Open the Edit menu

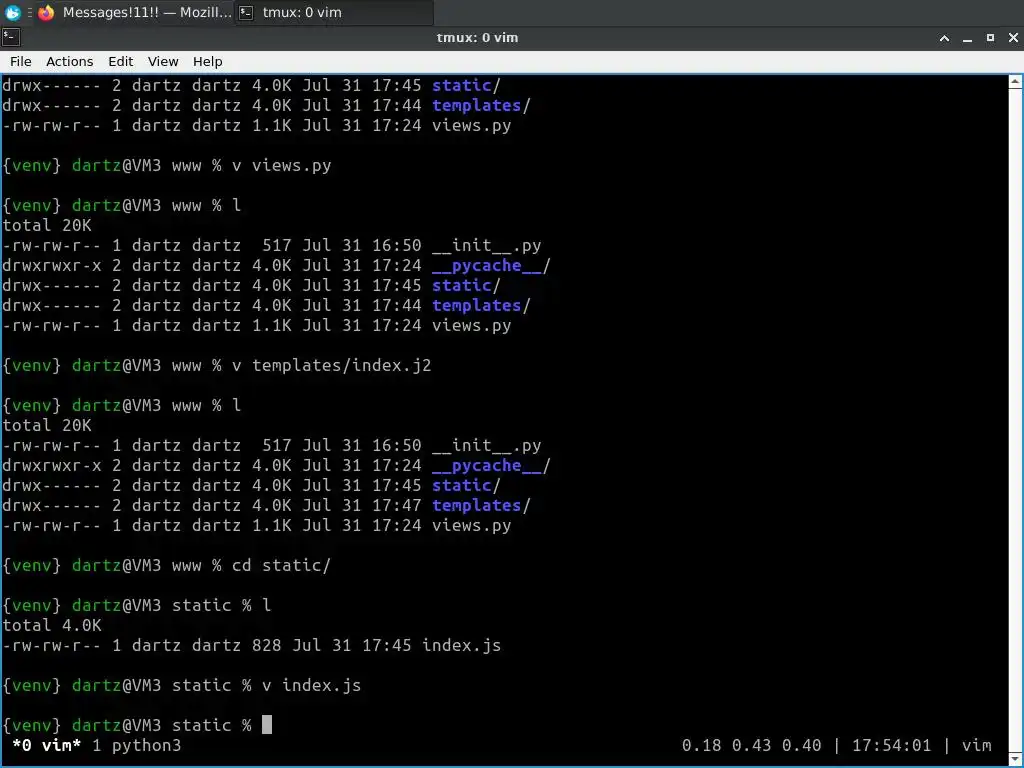pyautogui.click(x=120, y=61)
